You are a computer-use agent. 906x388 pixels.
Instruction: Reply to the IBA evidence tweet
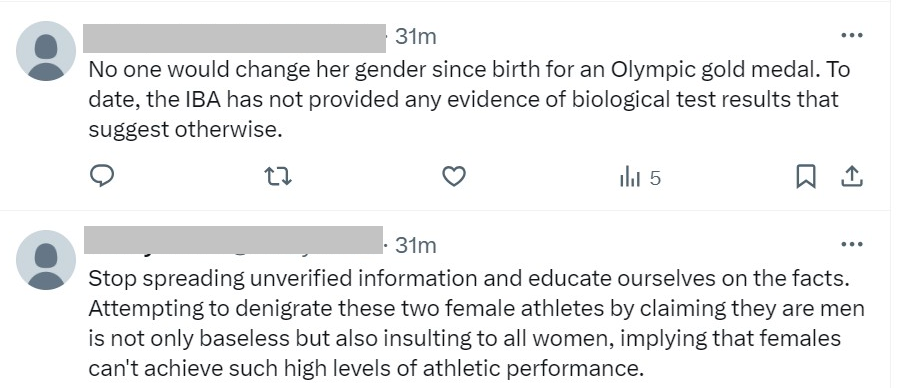[x=102, y=176]
